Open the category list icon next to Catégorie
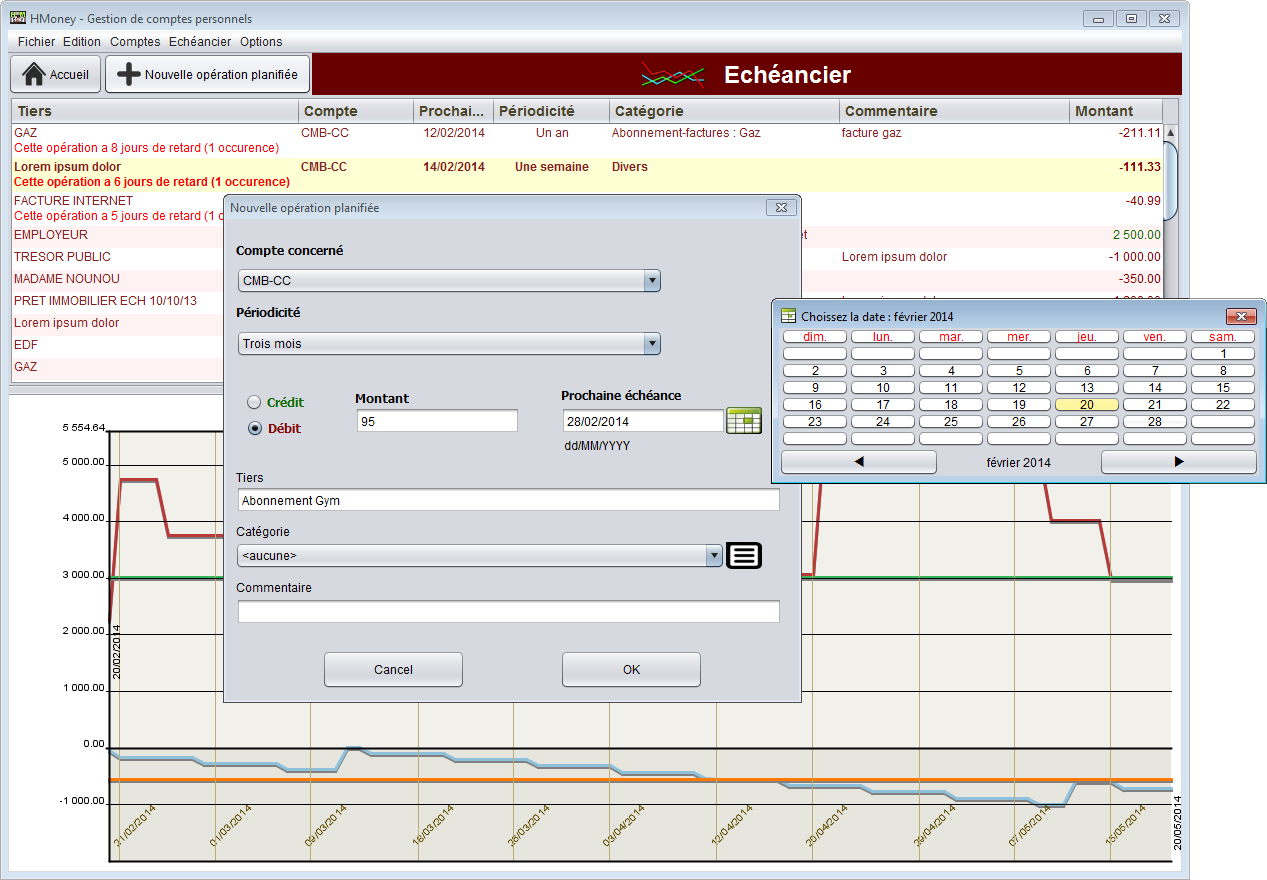The height and width of the screenshot is (880, 1267). tap(744, 556)
